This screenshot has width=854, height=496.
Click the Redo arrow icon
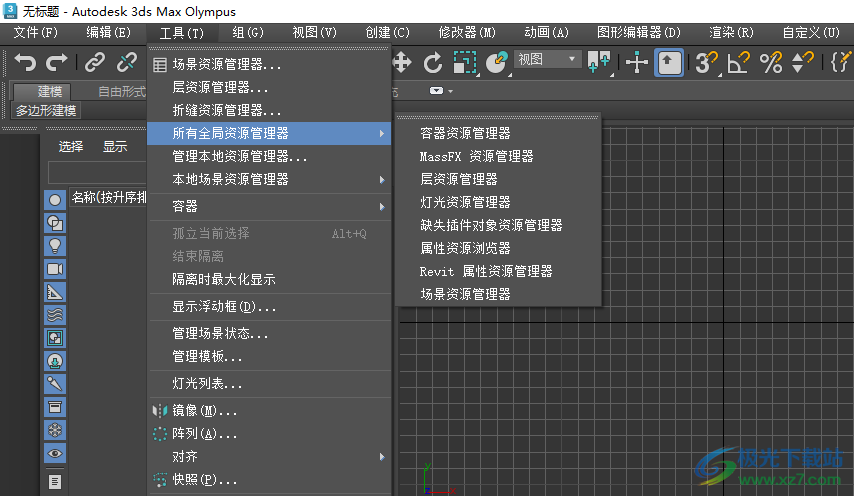[57, 63]
